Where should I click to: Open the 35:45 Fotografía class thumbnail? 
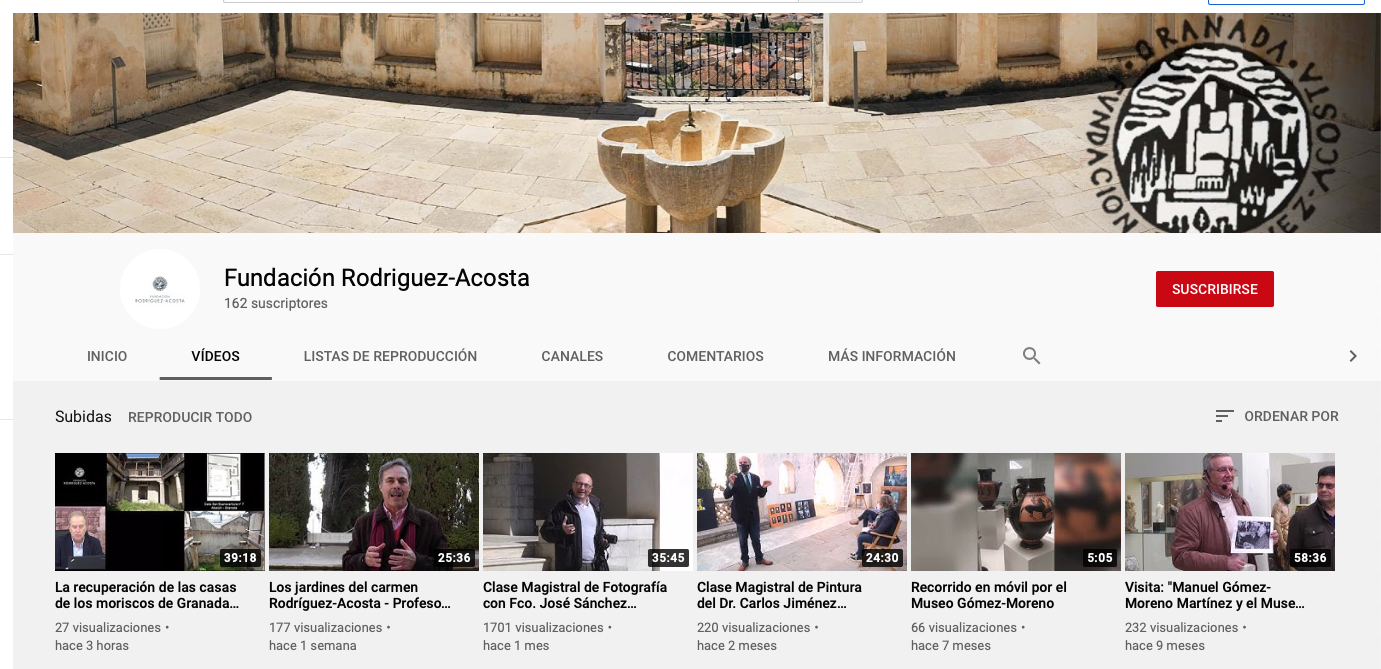(588, 512)
